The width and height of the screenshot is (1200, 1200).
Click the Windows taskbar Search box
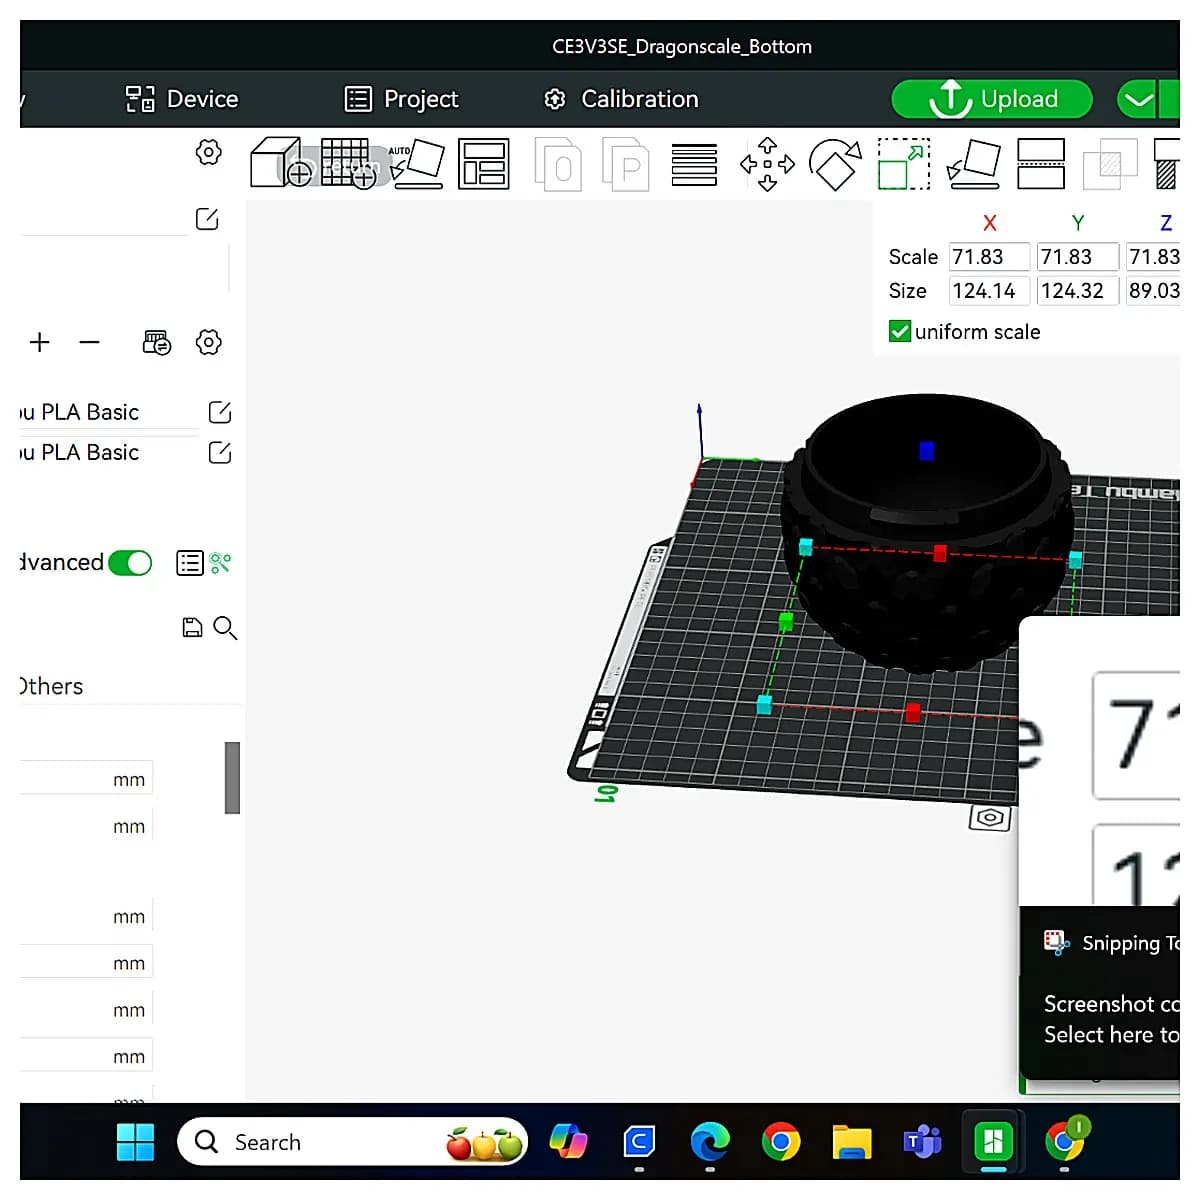pos(352,1142)
